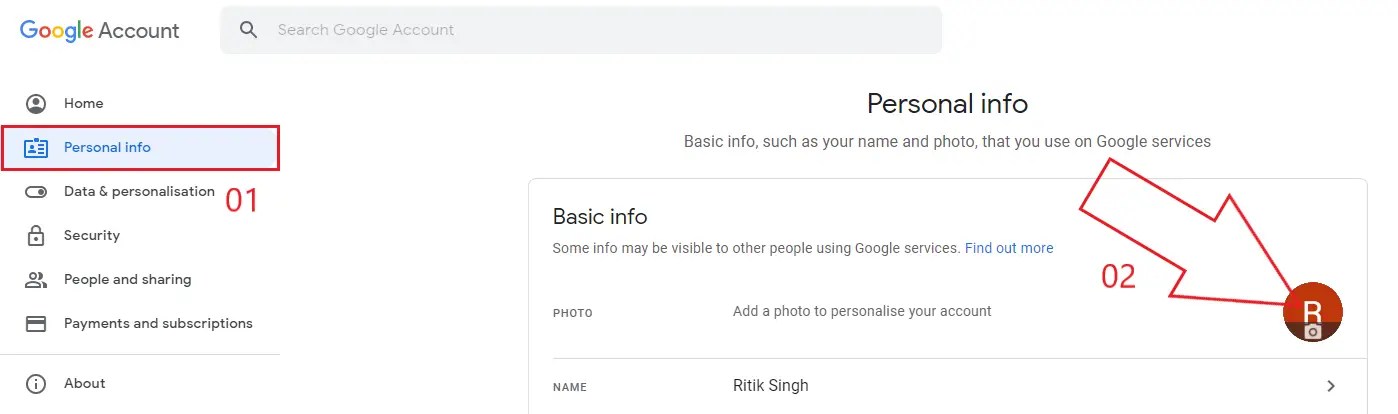The height and width of the screenshot is (414, 1398).
Task: Click the Personal info ID card icon
Action: click(36, 148)
